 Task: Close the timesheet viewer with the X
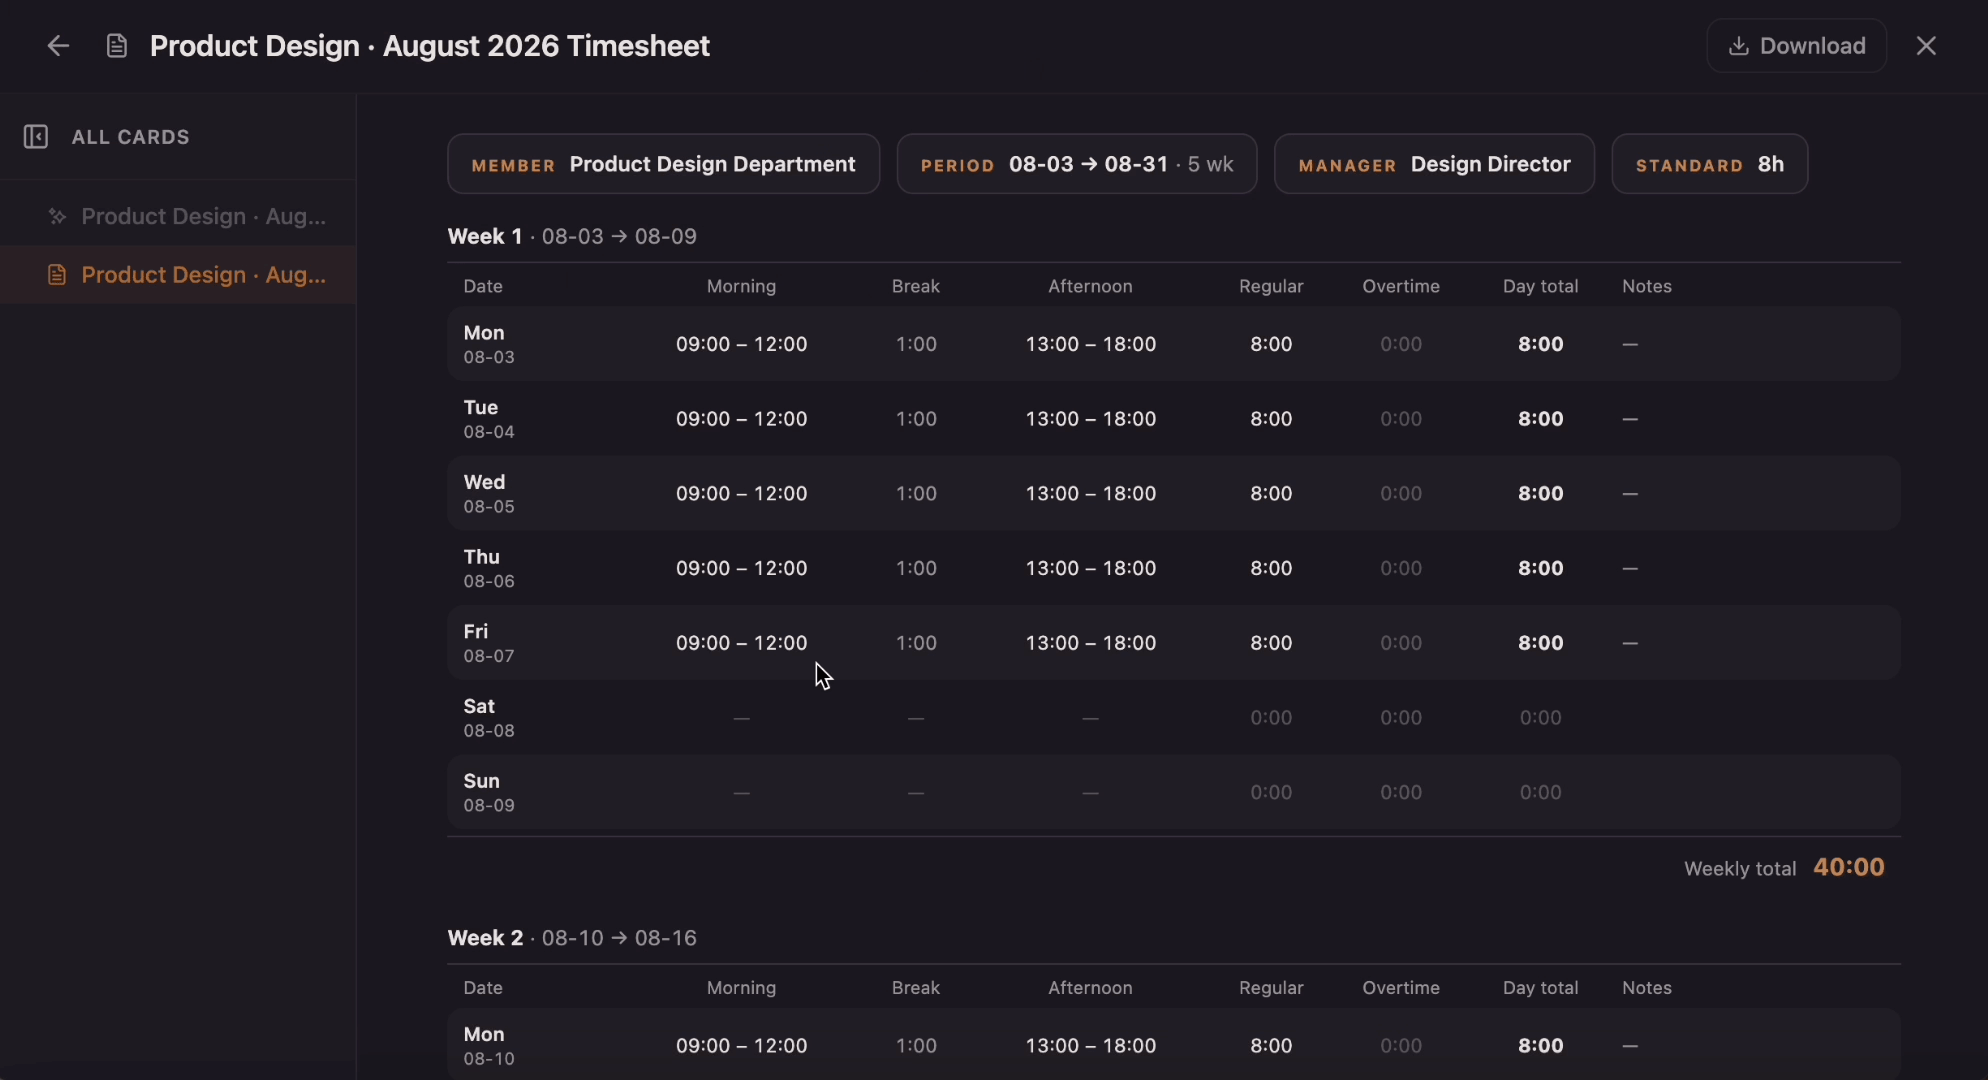1926,46
